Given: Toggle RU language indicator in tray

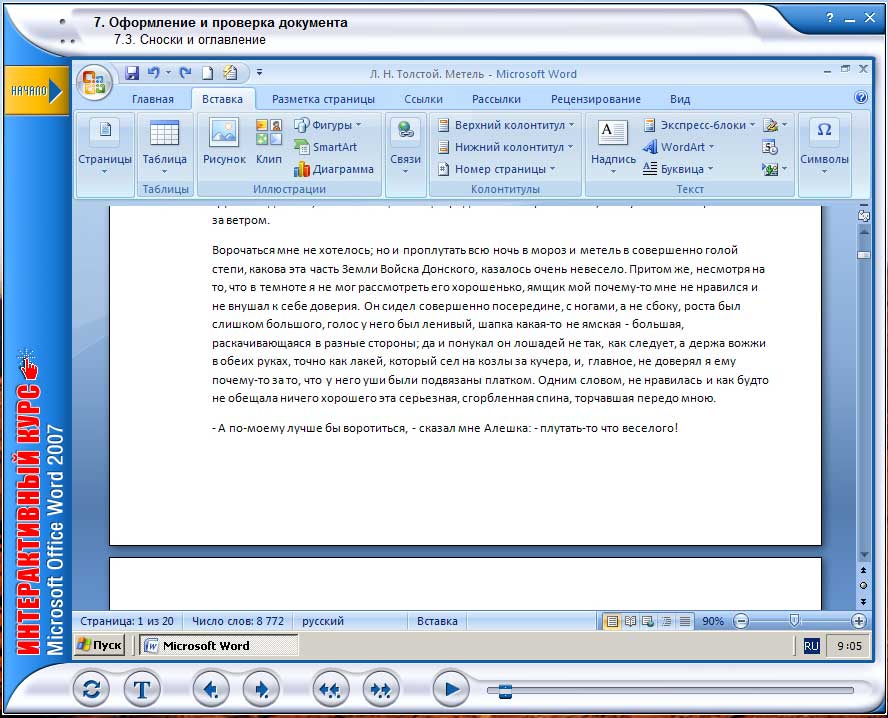Looking at the screenshot, I should [x=812, y=646].
